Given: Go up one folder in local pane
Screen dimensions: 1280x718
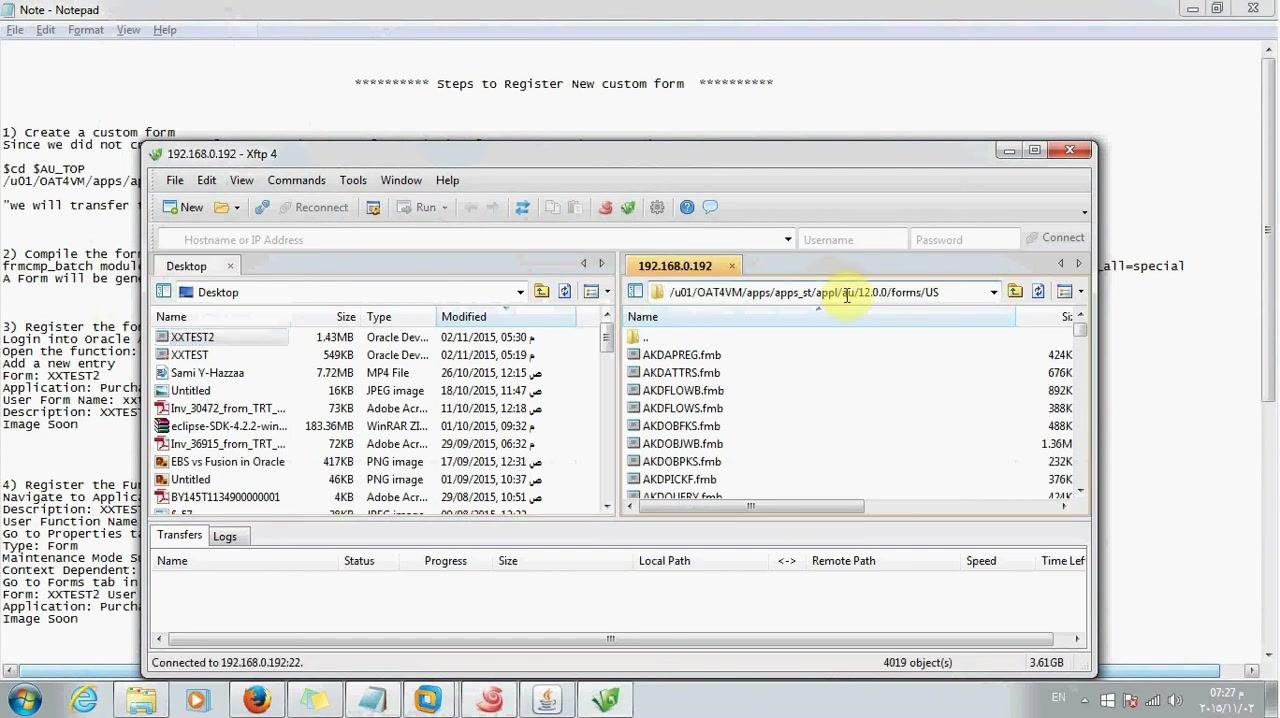Looking at the screenshot, I should [x=541, y=292].
